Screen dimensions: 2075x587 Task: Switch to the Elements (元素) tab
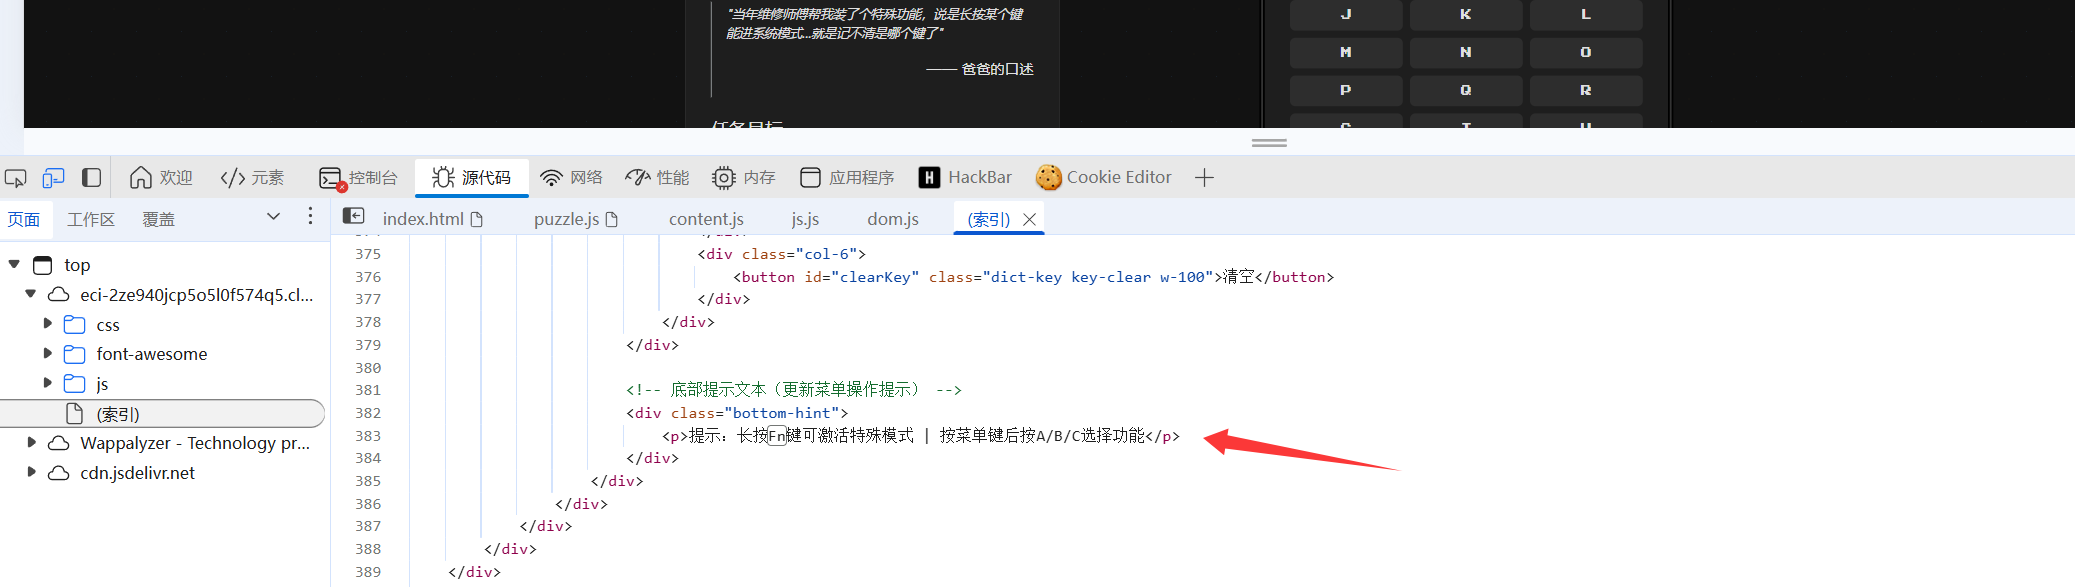coord(252,178)
